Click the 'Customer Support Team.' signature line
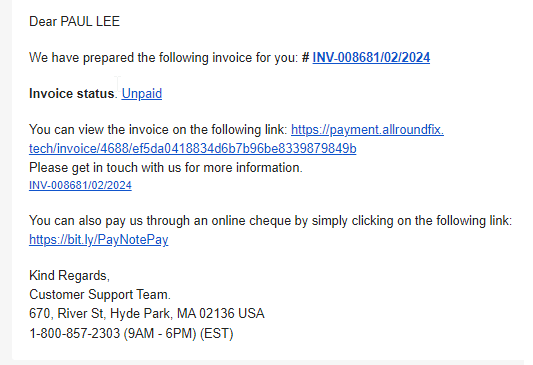The width and height of the screenshot is (533, 365). (100, 294)
